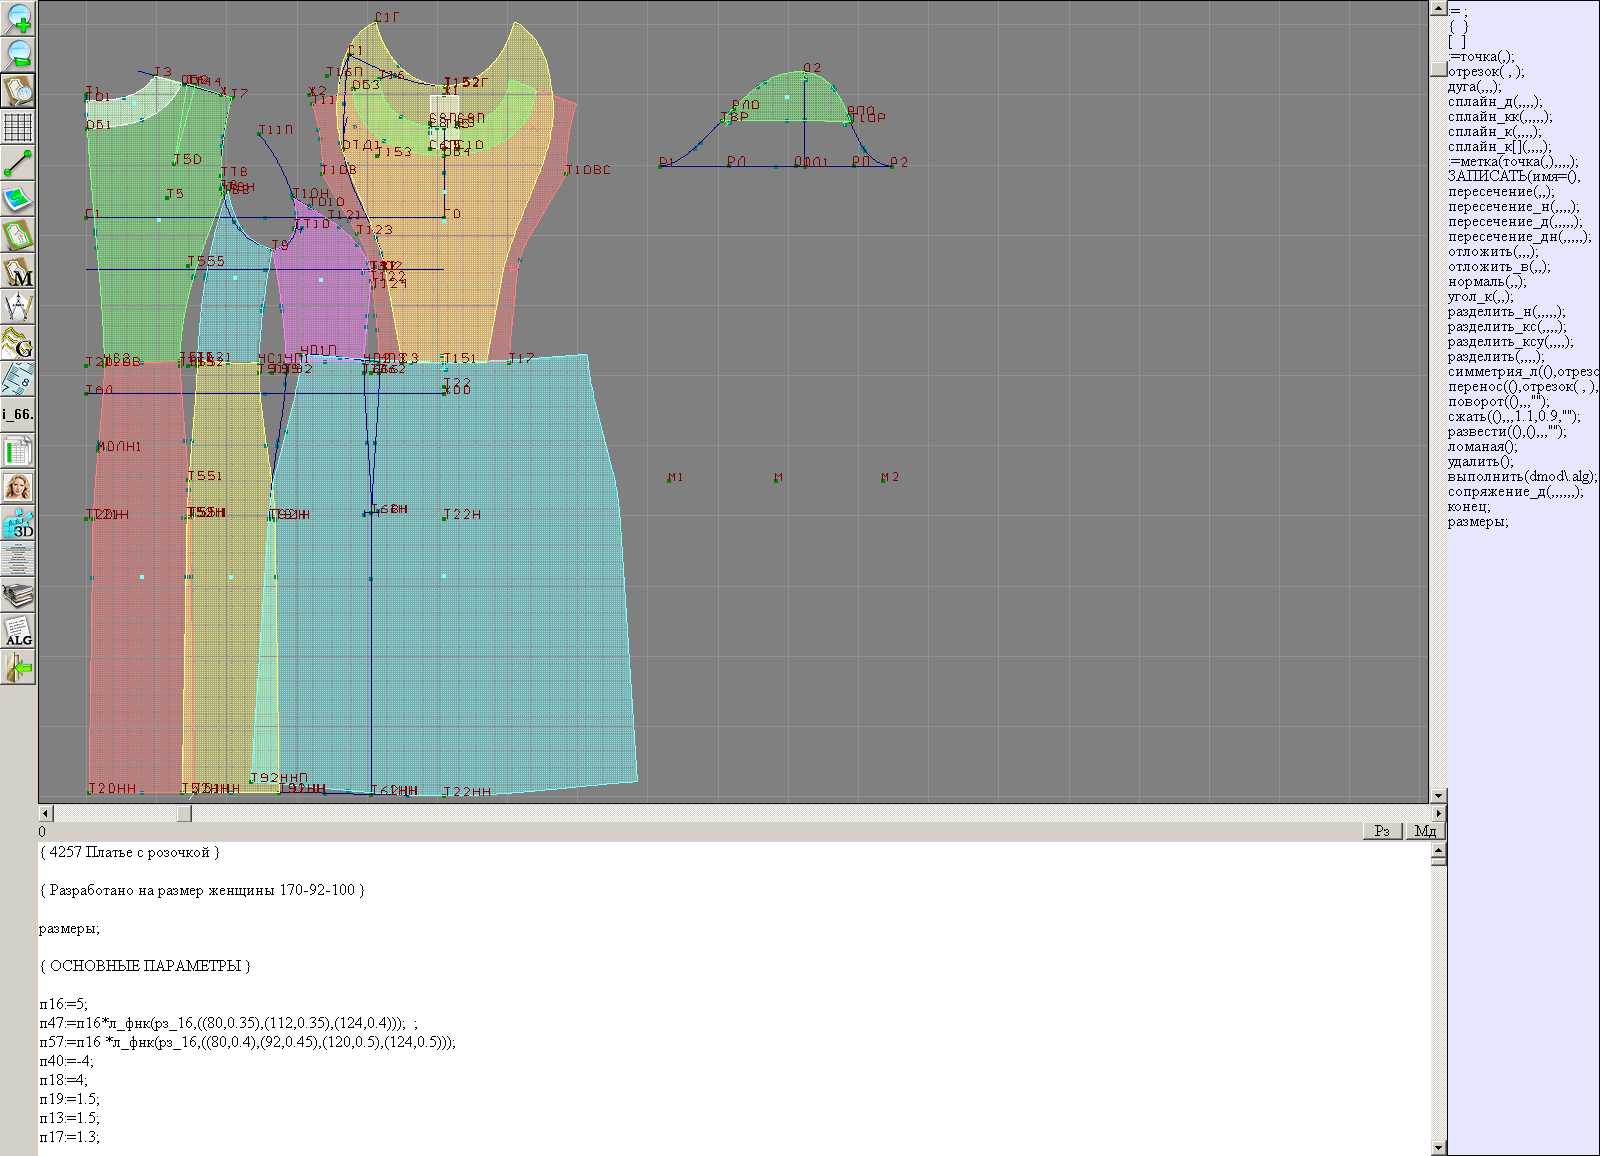Select the line segment tool
This screenshot has width=1600, height=1156.
click(x=18, y=163)
